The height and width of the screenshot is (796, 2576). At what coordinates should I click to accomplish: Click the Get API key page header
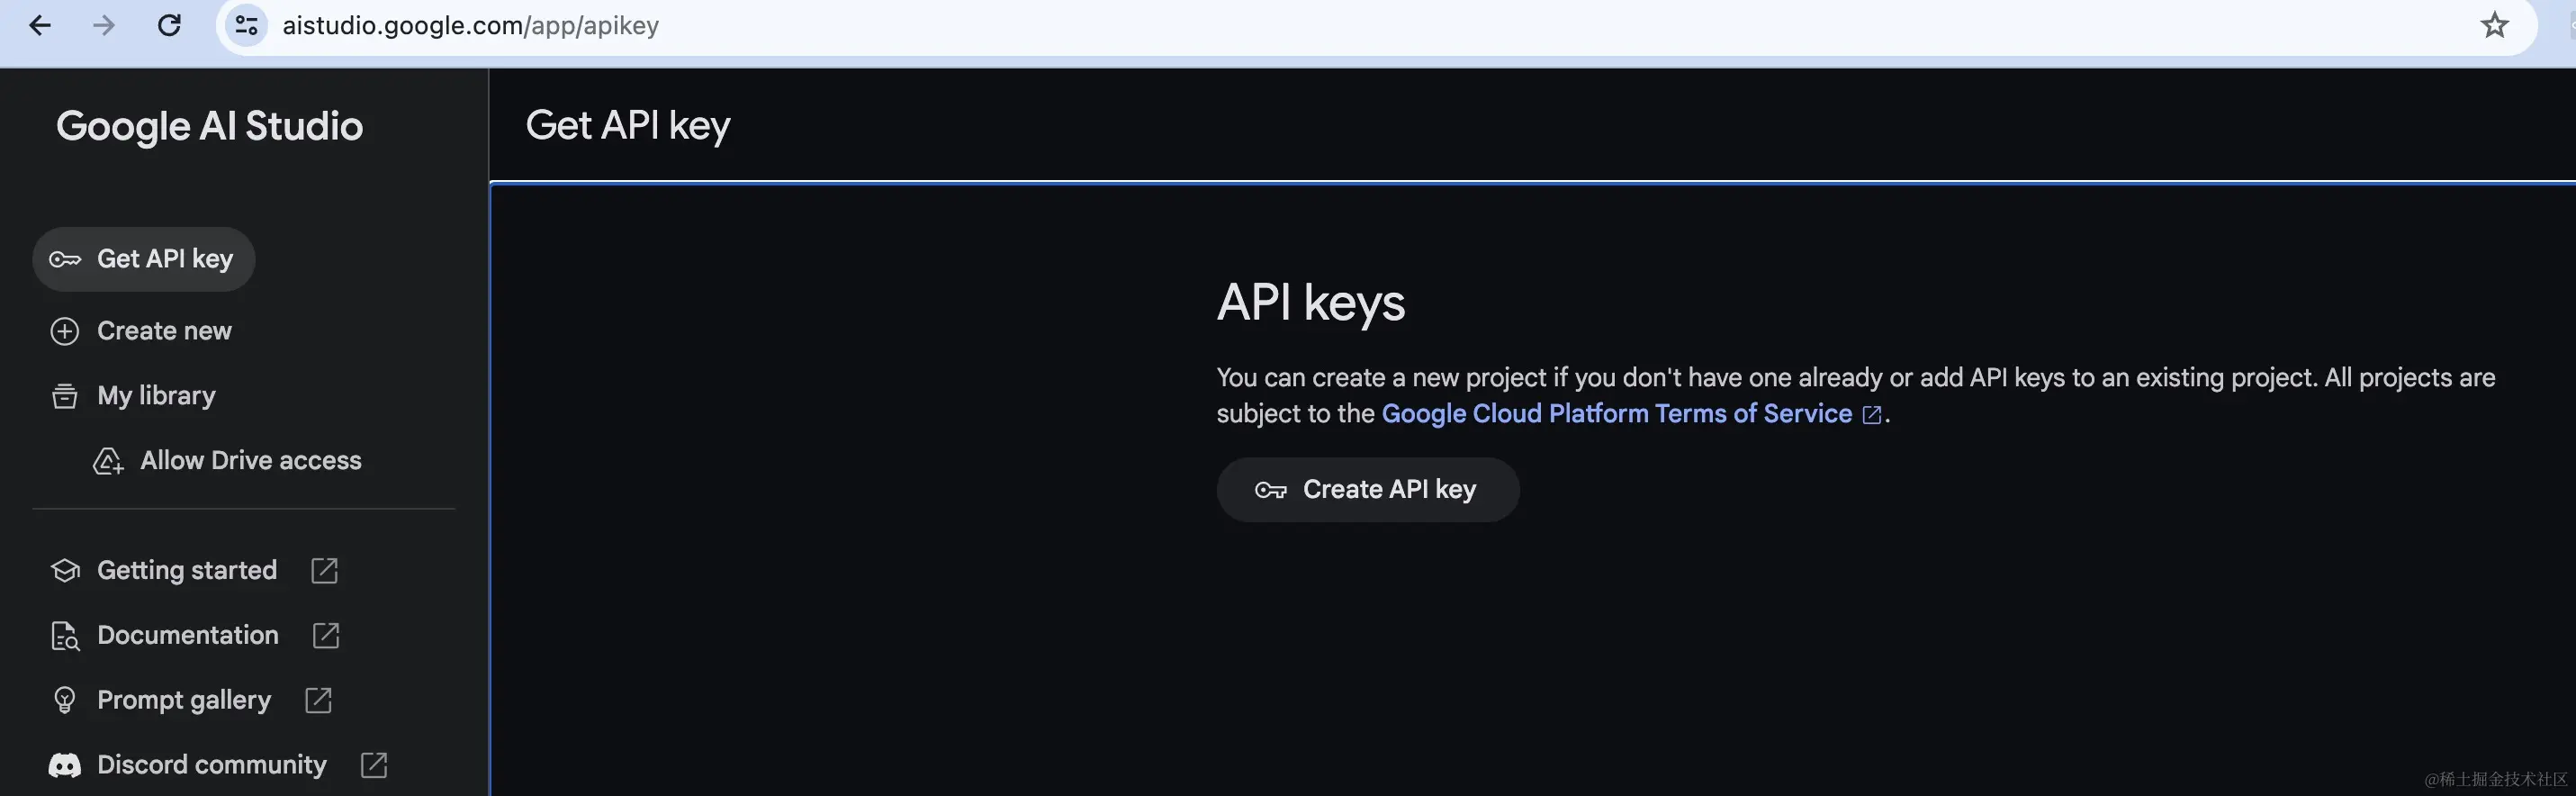tap(628, 126)
